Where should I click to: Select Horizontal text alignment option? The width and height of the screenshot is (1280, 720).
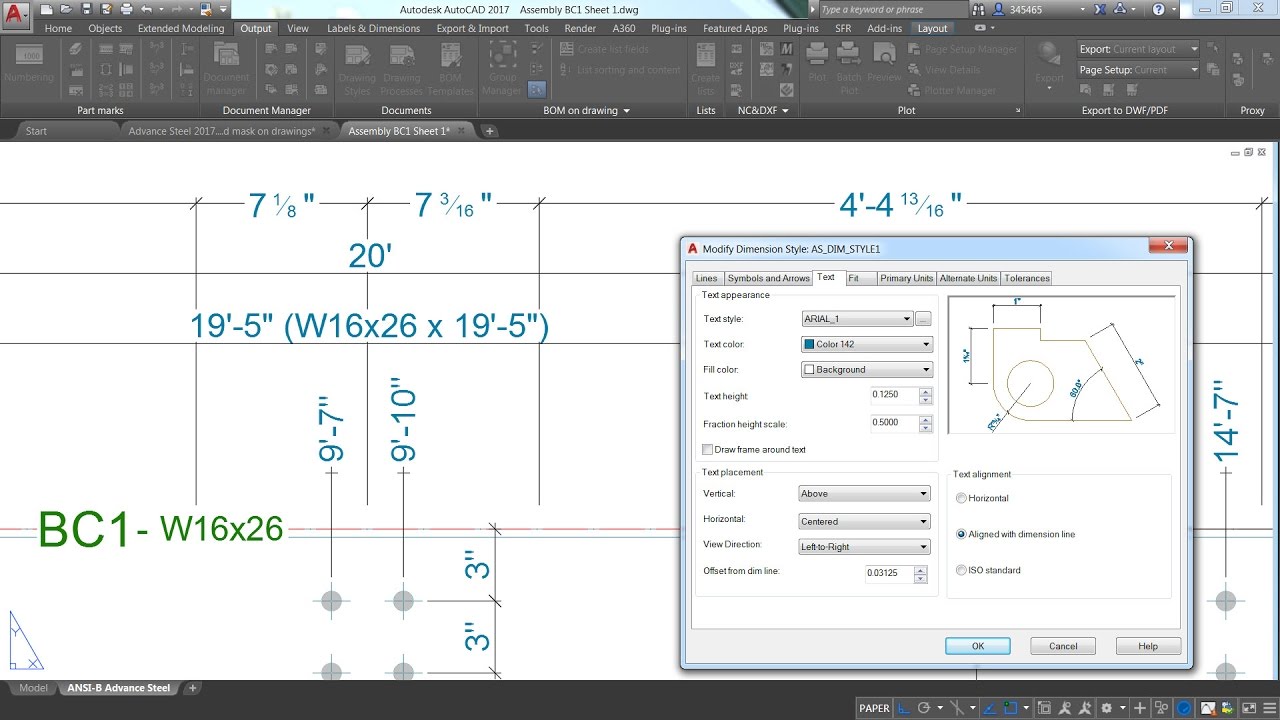(962, 498)
